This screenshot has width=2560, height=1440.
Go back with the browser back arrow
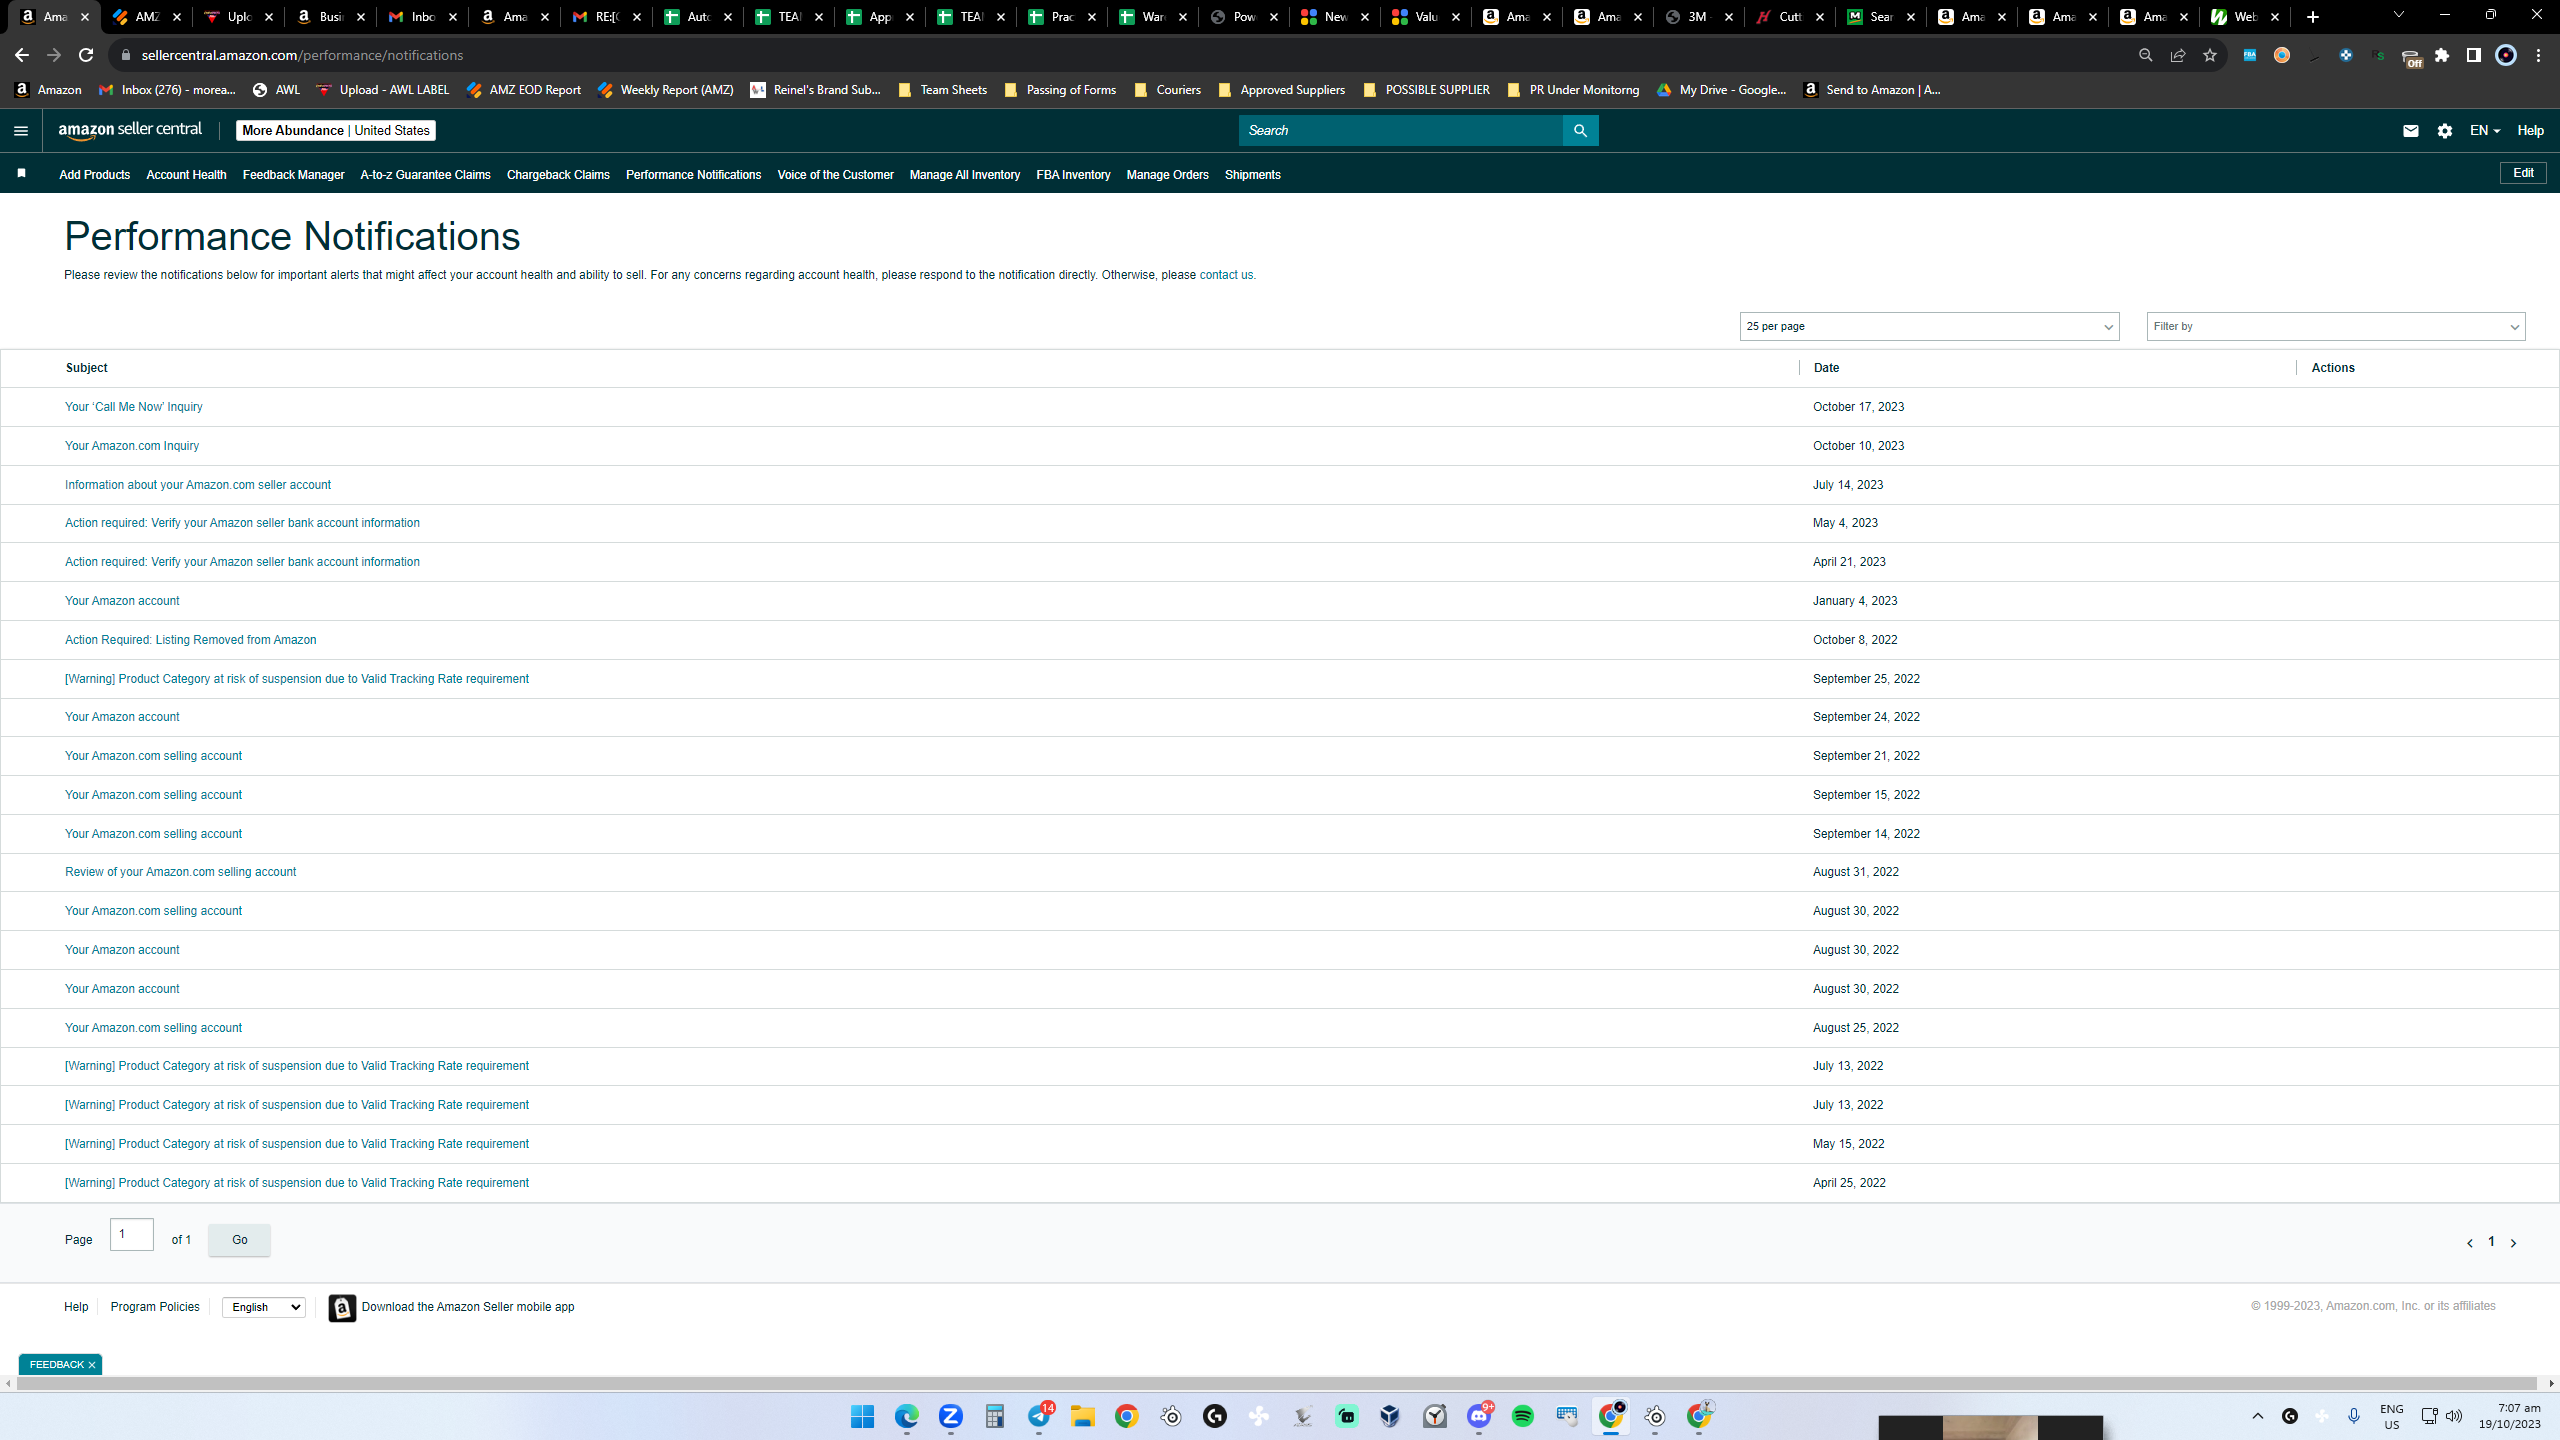point(22,55)
